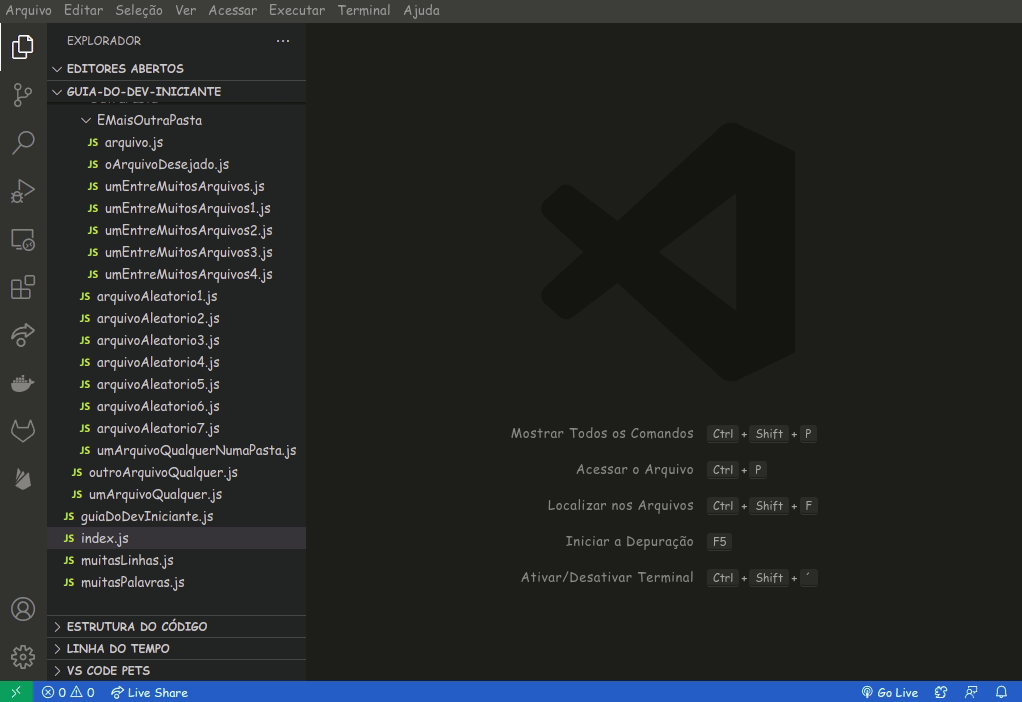This screenshot has height=702, width=1022.
Task: Open the Source Control view icon
Action: (x=22, y=95)
